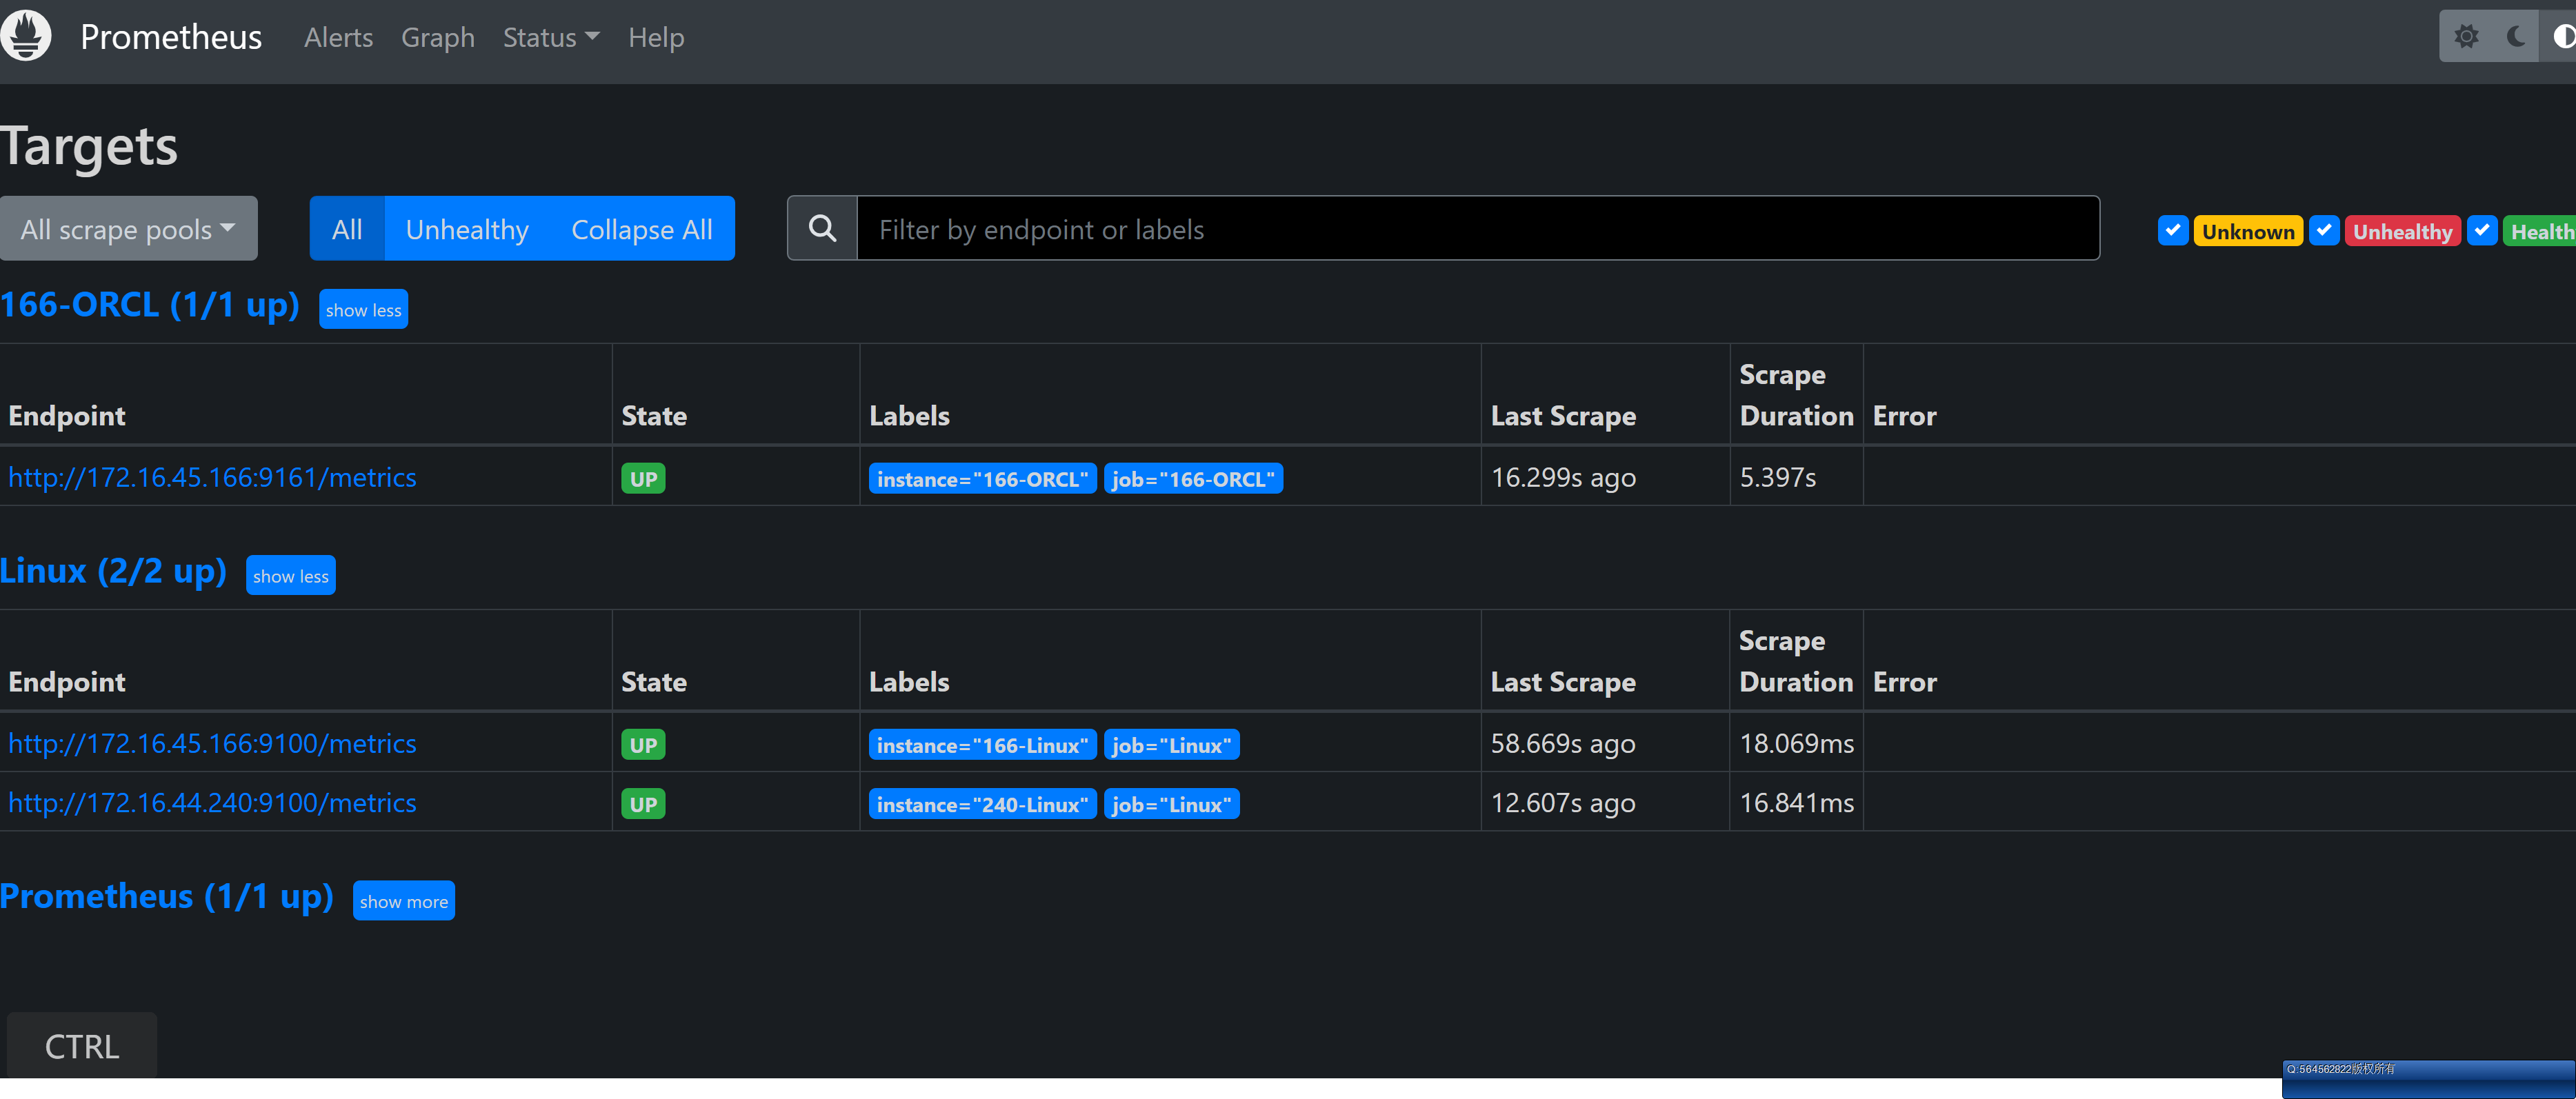Click the job="Linux" label badge

tap(1171, 744)
